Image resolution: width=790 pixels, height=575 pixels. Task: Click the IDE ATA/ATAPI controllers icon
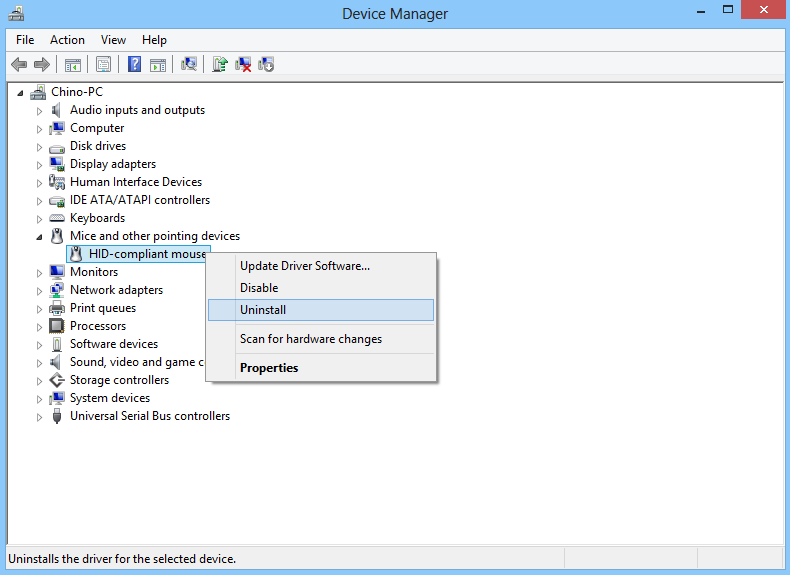(x=57, y=201)
